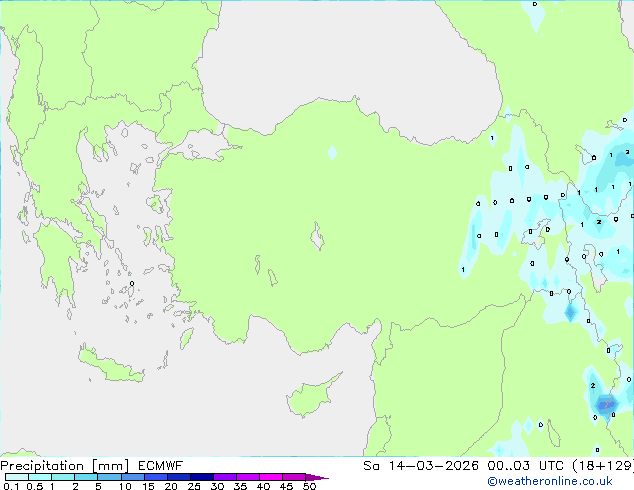Click the 30–35 mm purple legend swatch
The height and width of the screenshot is (490, 634).
(x=224, y=477)
